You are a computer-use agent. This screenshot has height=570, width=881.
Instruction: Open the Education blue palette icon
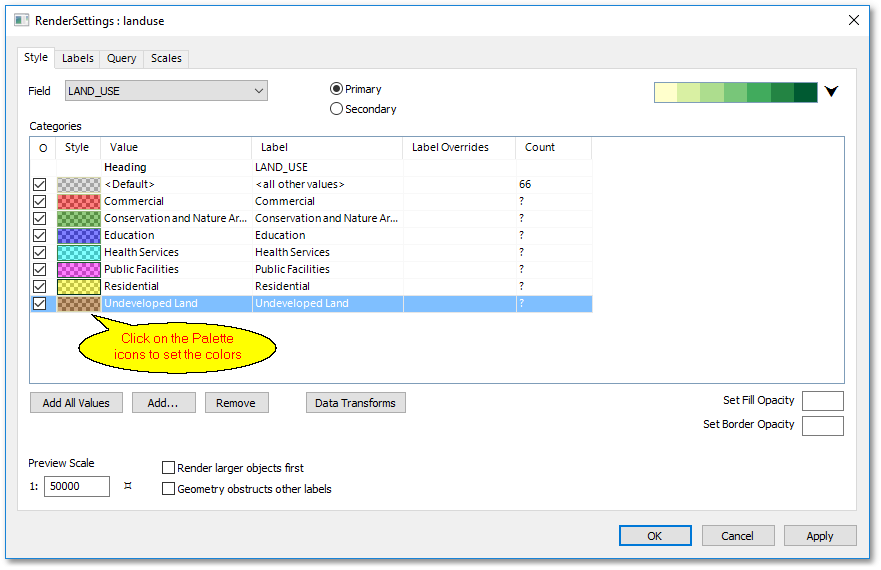79,235
